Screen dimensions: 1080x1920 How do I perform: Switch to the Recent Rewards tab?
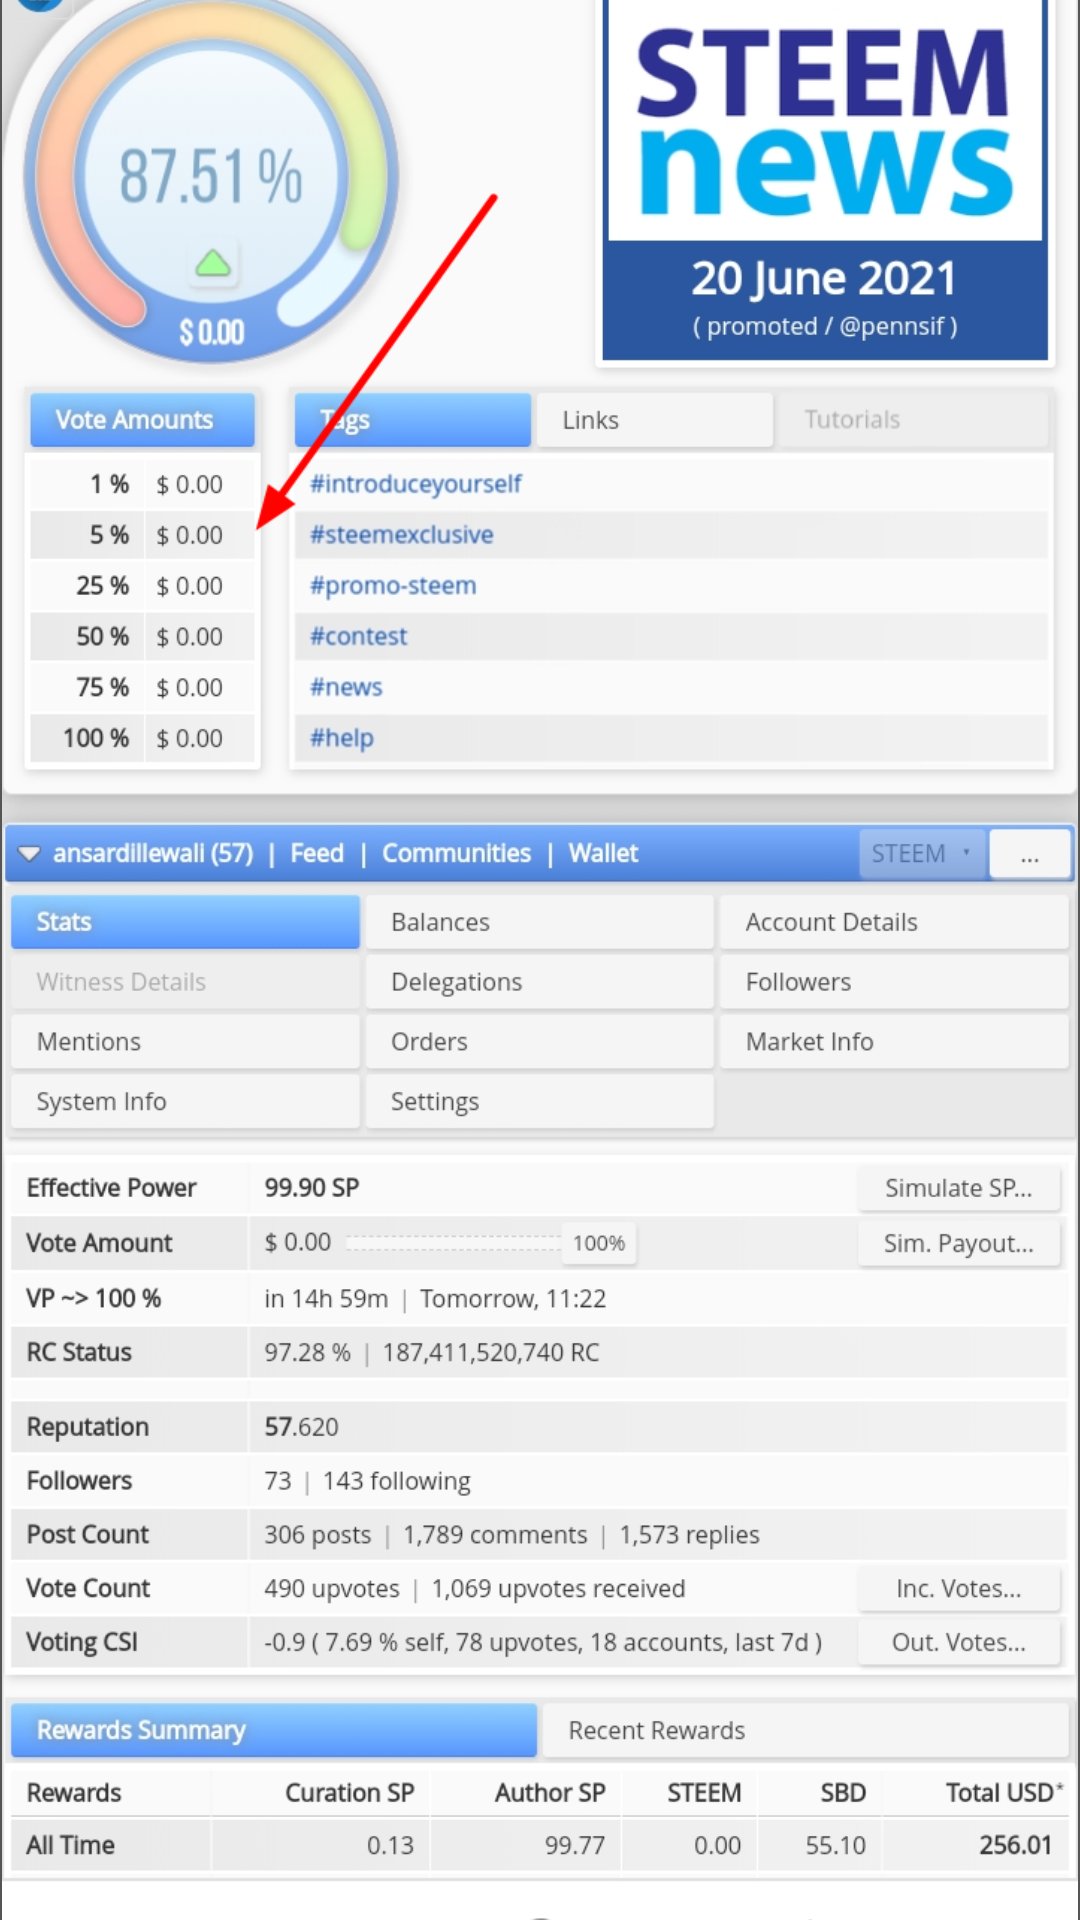[805, 1731]
